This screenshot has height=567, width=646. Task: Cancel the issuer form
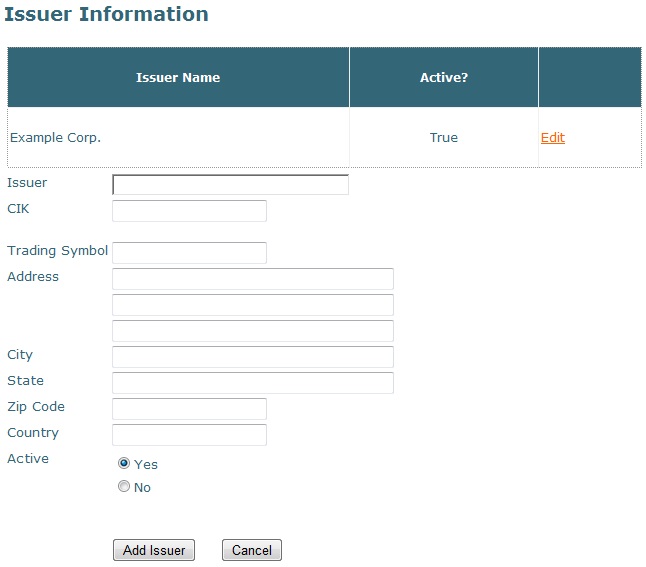pos(252,550)
